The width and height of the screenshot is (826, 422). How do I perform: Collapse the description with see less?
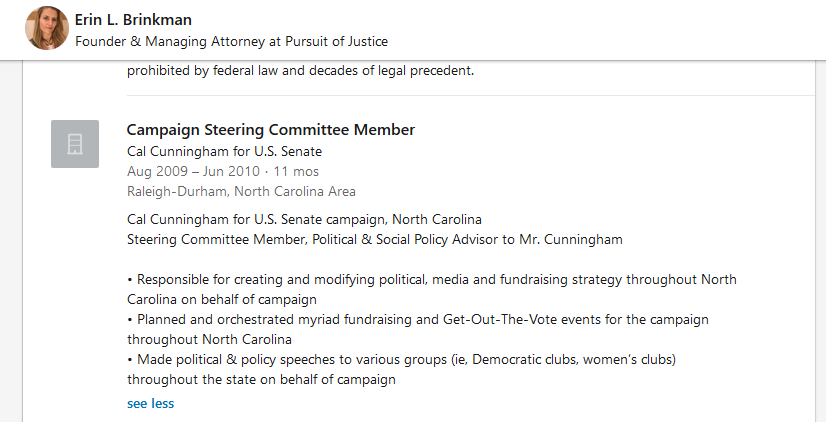tap(150, 403)
